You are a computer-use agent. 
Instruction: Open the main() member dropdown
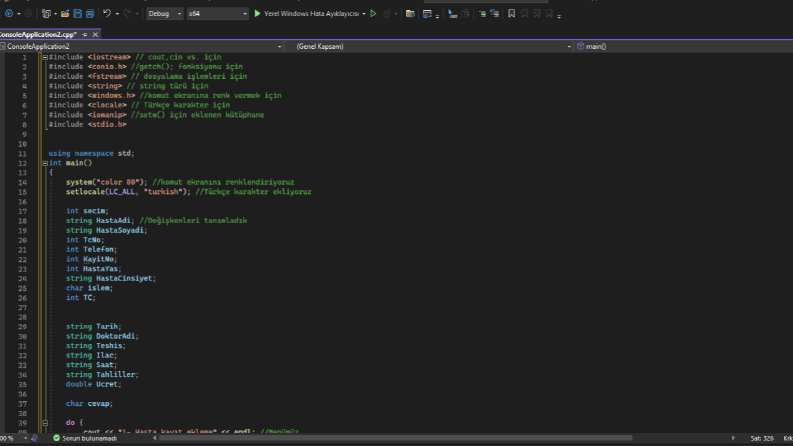(x=684, y=46)
